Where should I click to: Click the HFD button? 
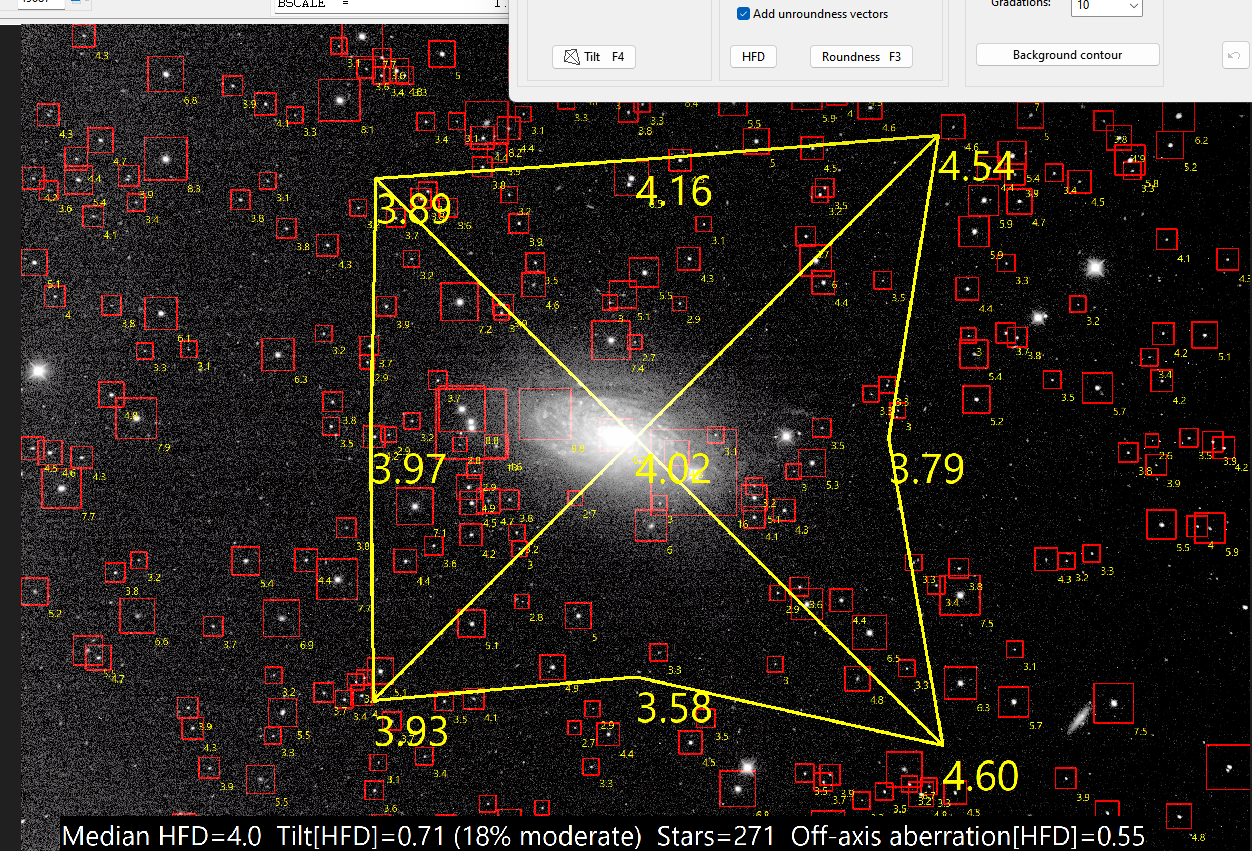[753, 57]
